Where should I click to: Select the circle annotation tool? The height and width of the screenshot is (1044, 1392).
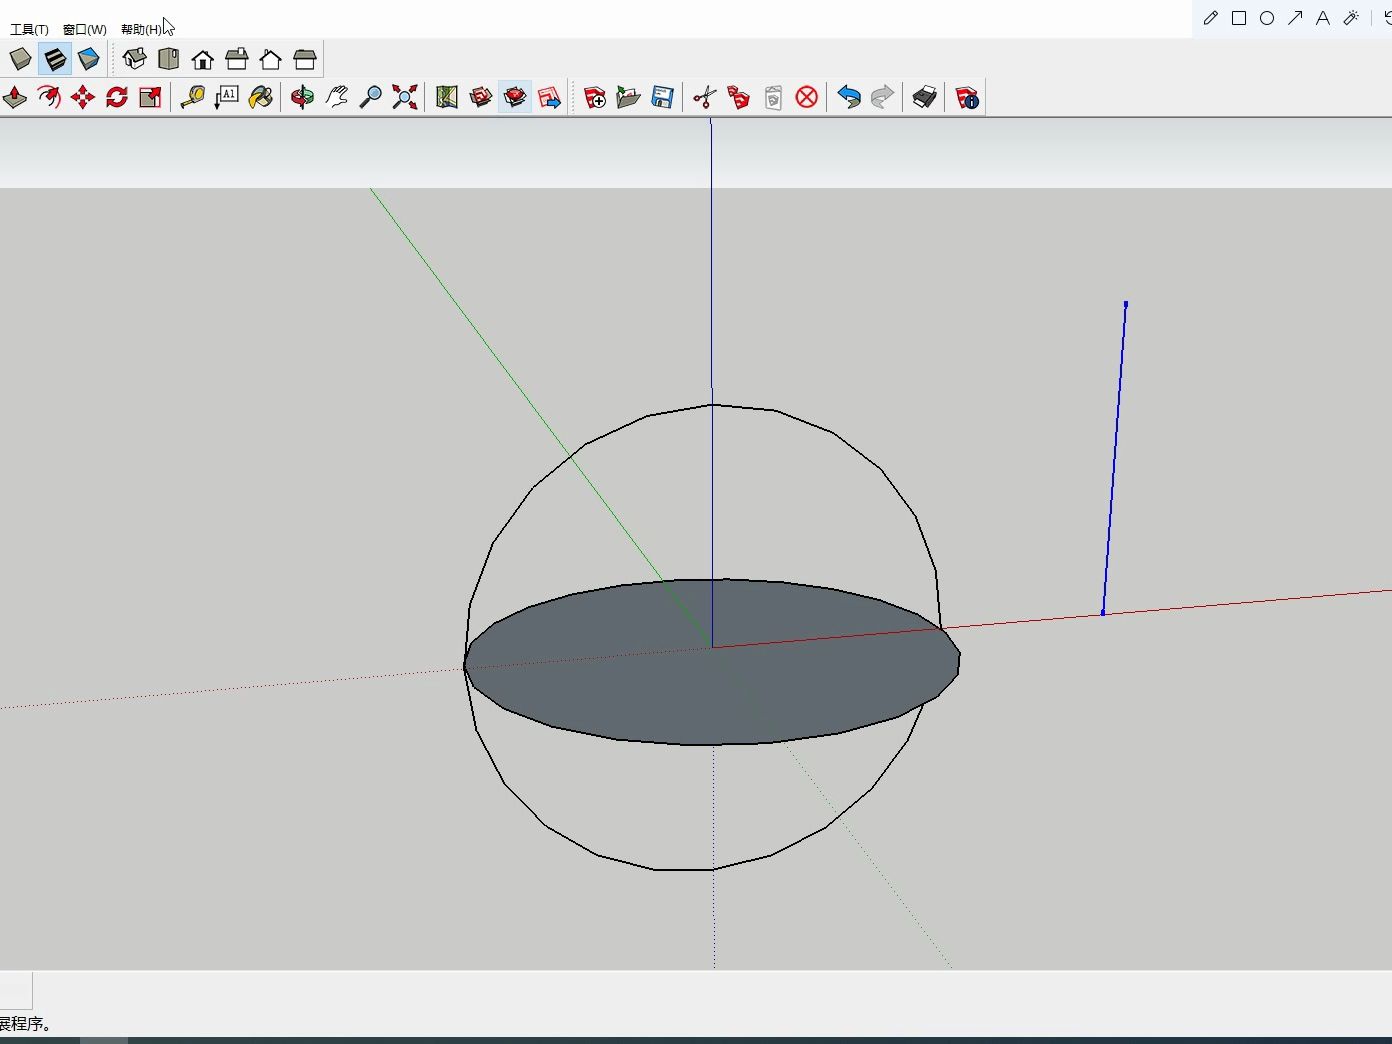pyautogui.click(x=1267, y=18)
